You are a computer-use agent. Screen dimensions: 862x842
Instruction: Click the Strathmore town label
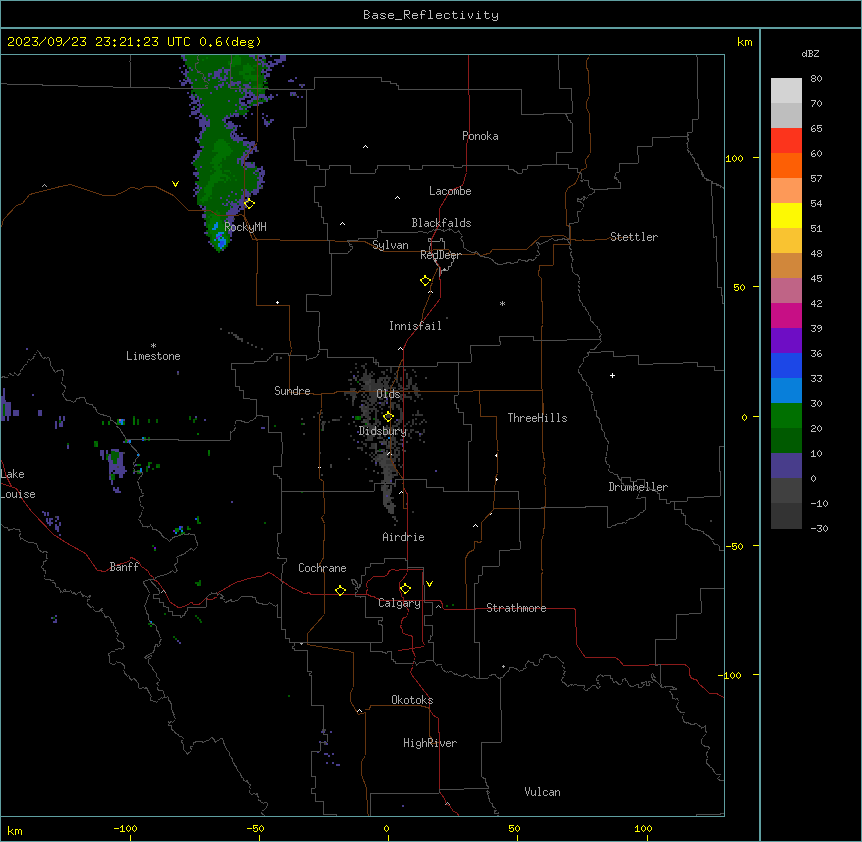coord(516,608)
